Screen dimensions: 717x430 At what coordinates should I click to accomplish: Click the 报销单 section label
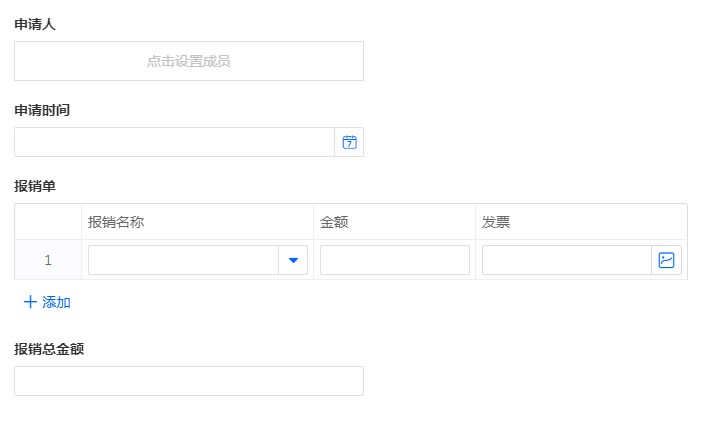coord(35,186)
